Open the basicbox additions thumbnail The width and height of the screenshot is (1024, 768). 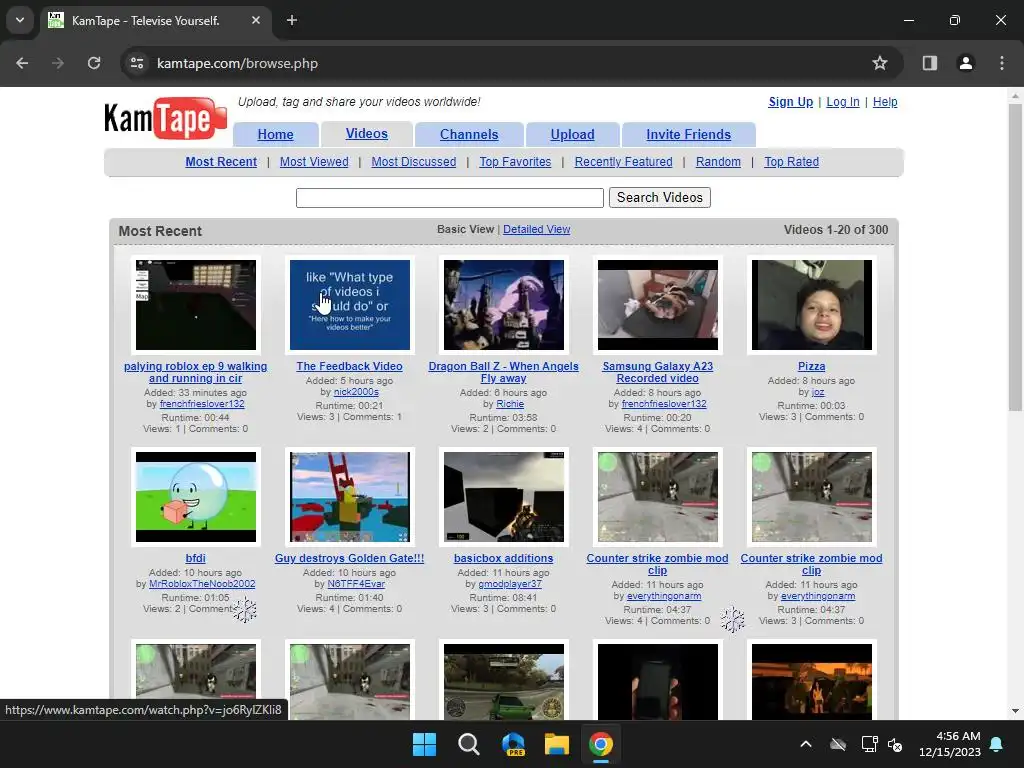tap(504, 497)
